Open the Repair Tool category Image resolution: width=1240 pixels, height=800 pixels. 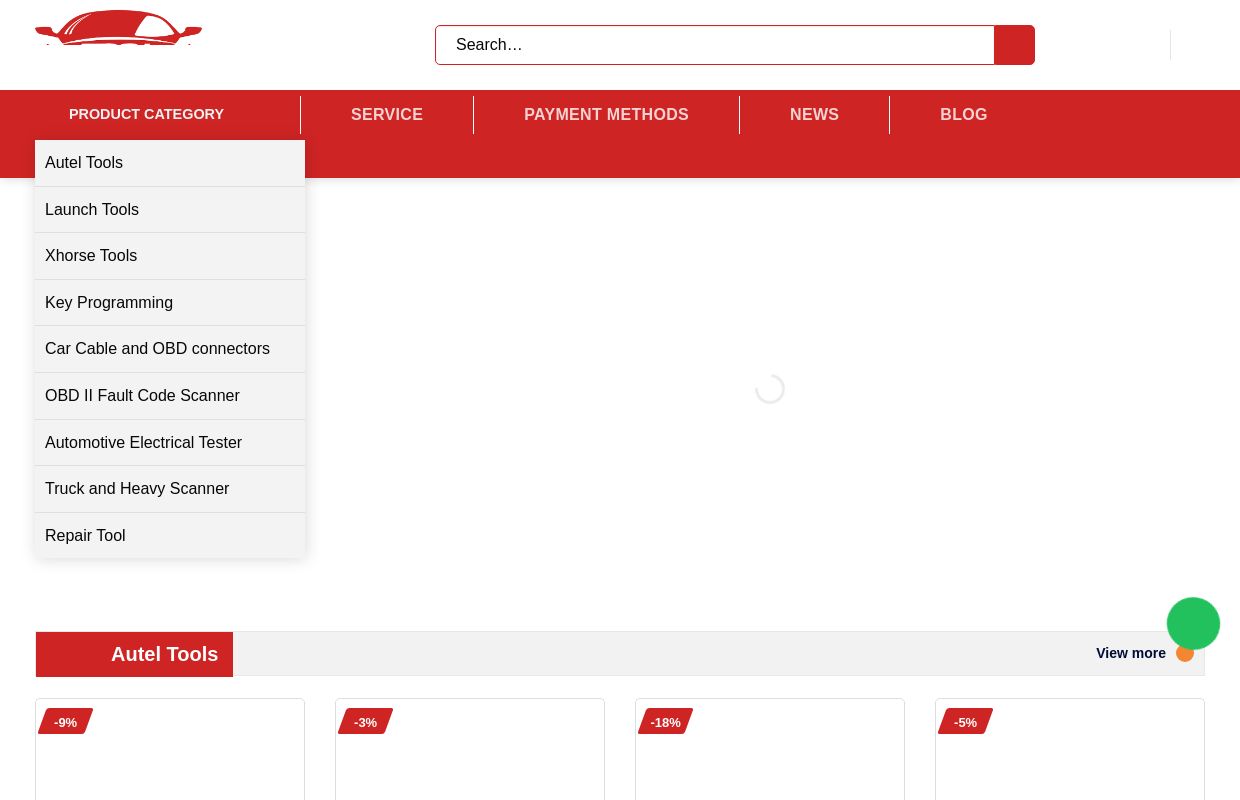coord(170,536)
